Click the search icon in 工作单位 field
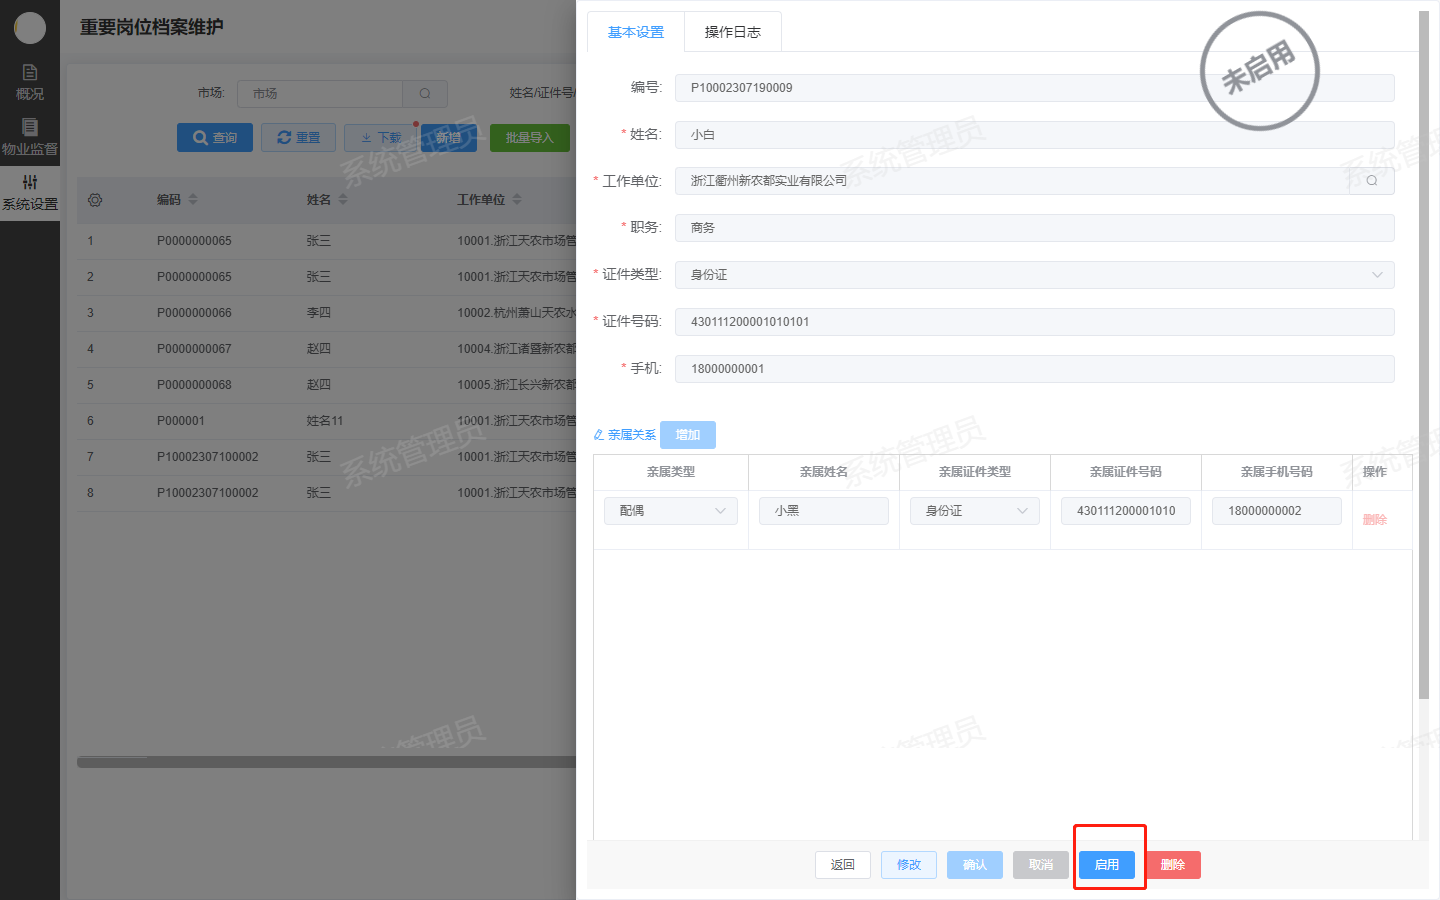Screen dimensions: 1440x900 [x=1371, y=181]
